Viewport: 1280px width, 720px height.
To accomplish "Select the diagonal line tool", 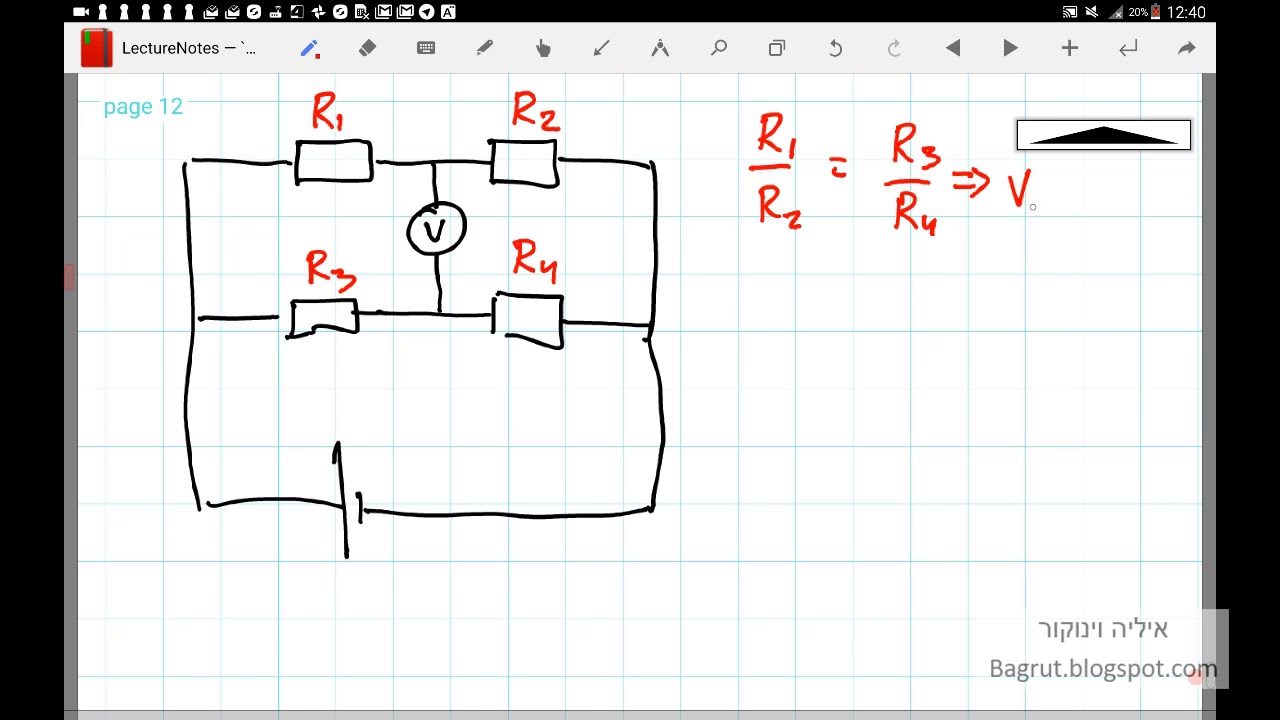I will tap(601, 48).
